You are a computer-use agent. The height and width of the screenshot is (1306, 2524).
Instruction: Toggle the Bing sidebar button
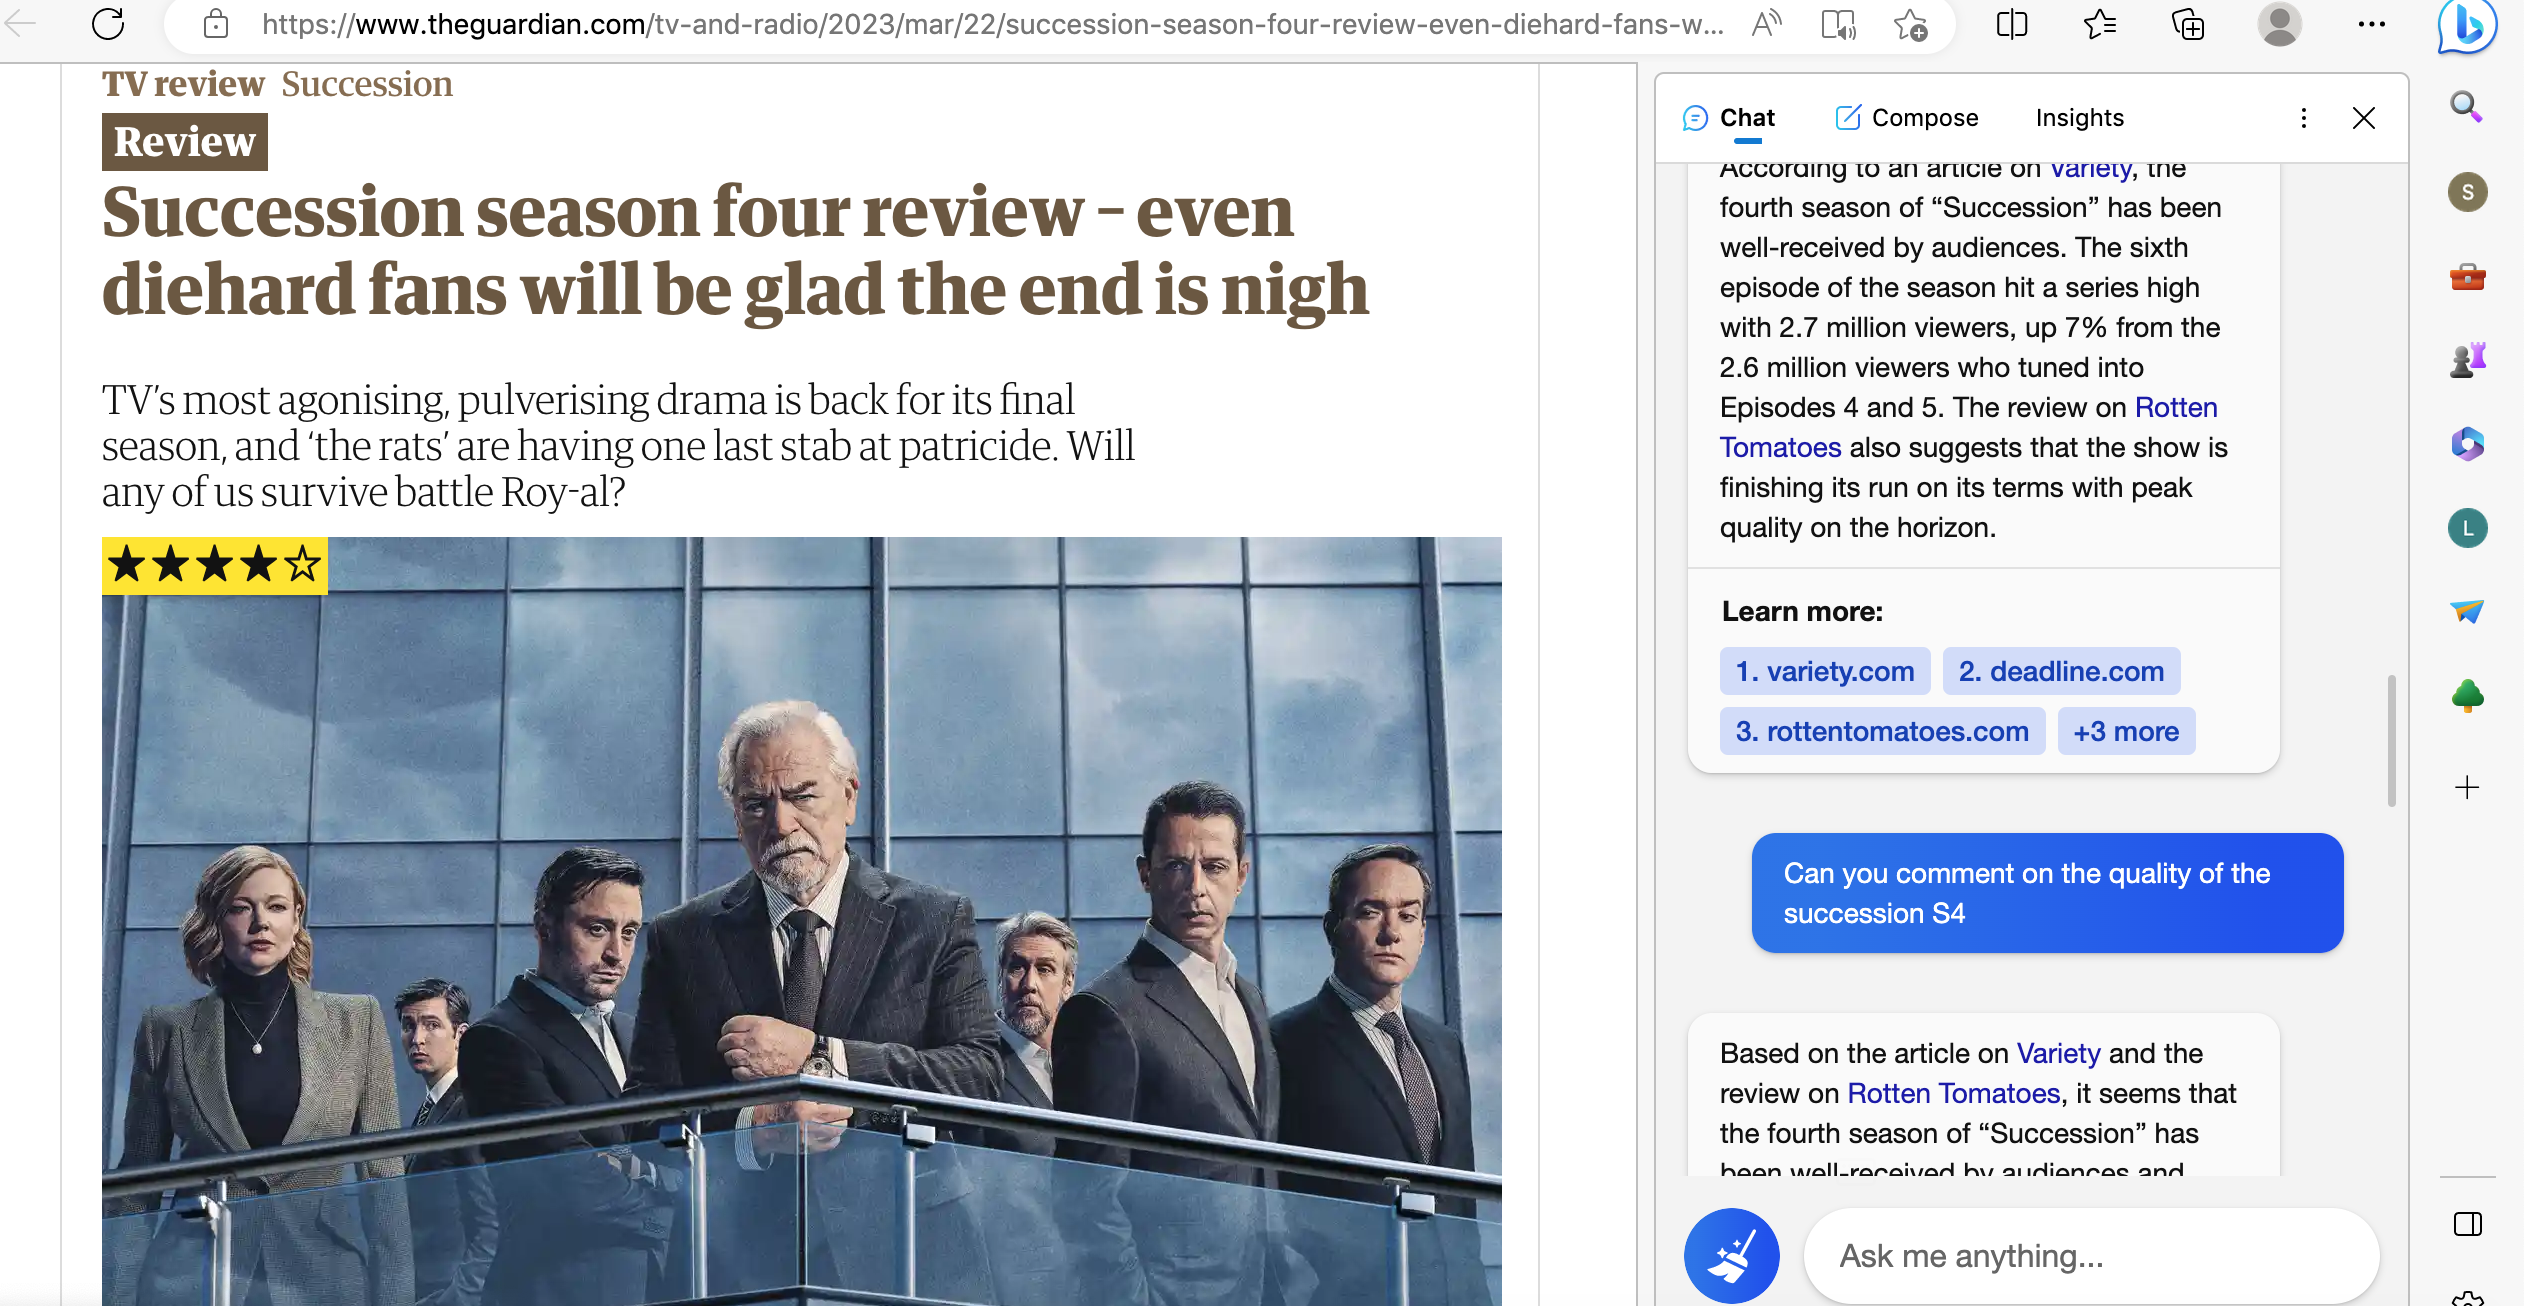[2466, 26]
